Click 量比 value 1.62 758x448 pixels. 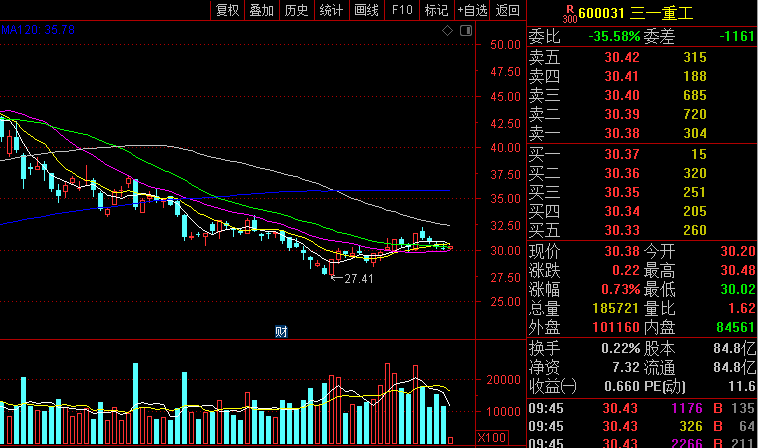[742, 308]
